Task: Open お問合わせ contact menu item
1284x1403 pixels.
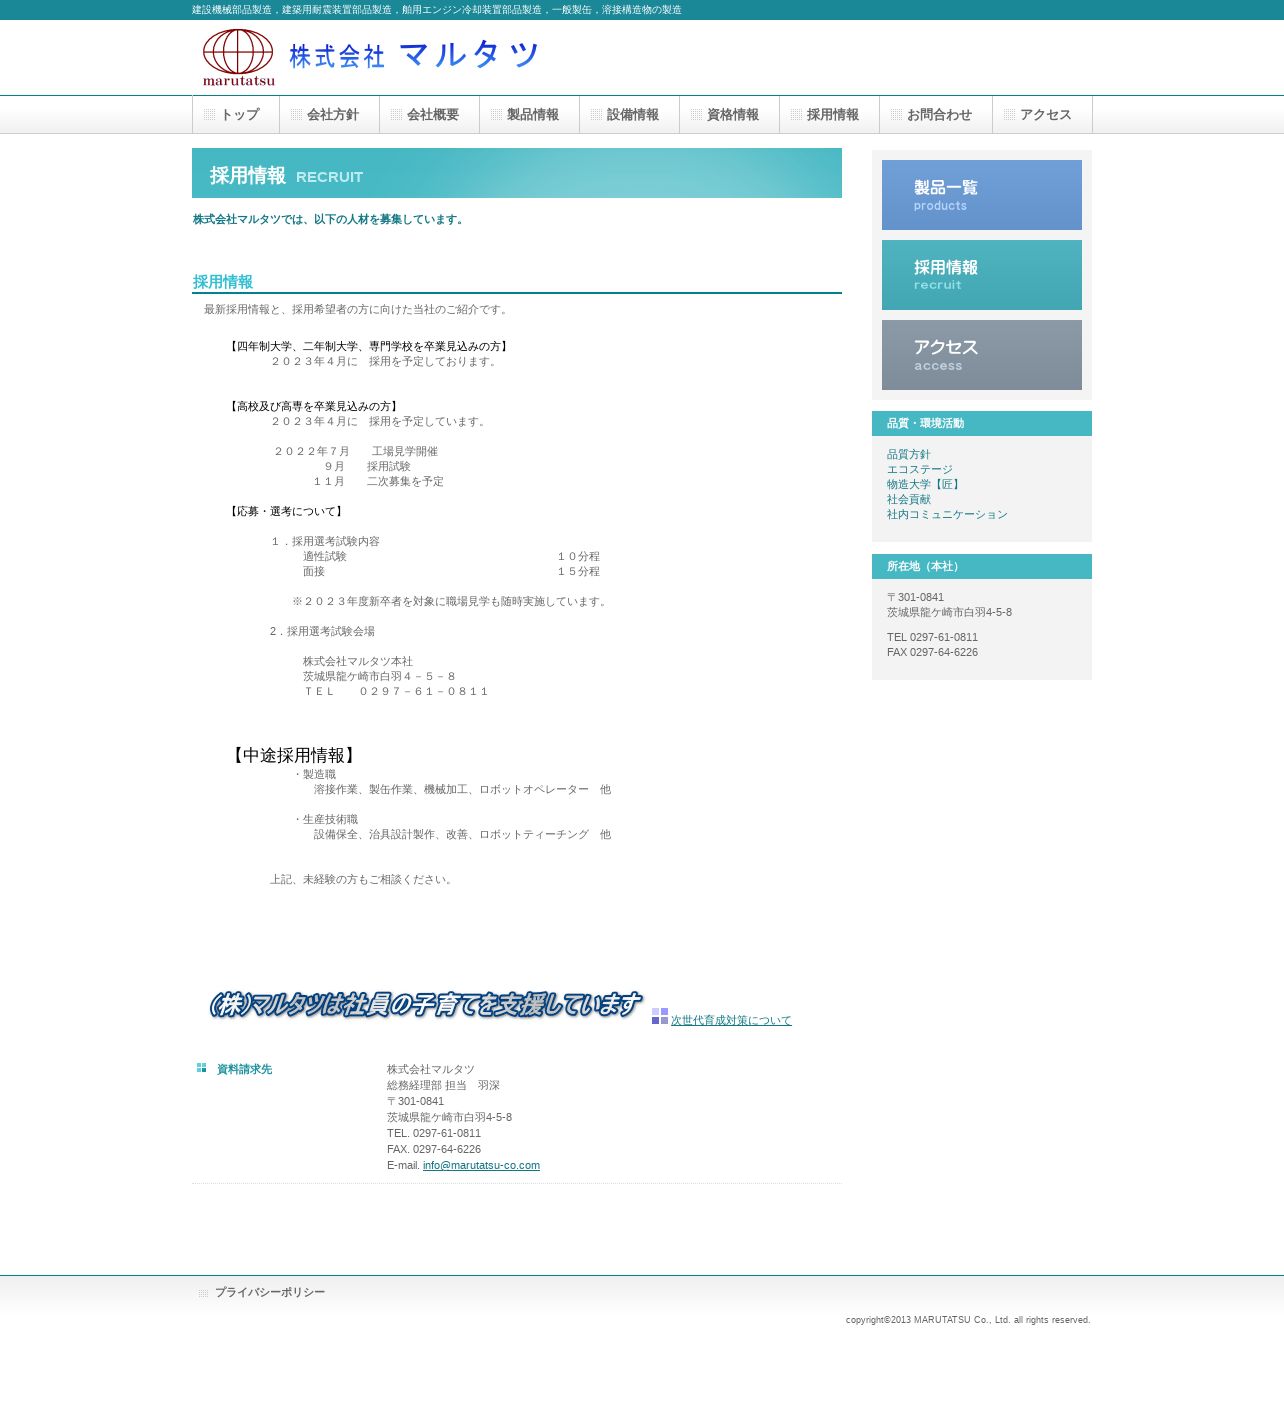Action: coord(936,115)
